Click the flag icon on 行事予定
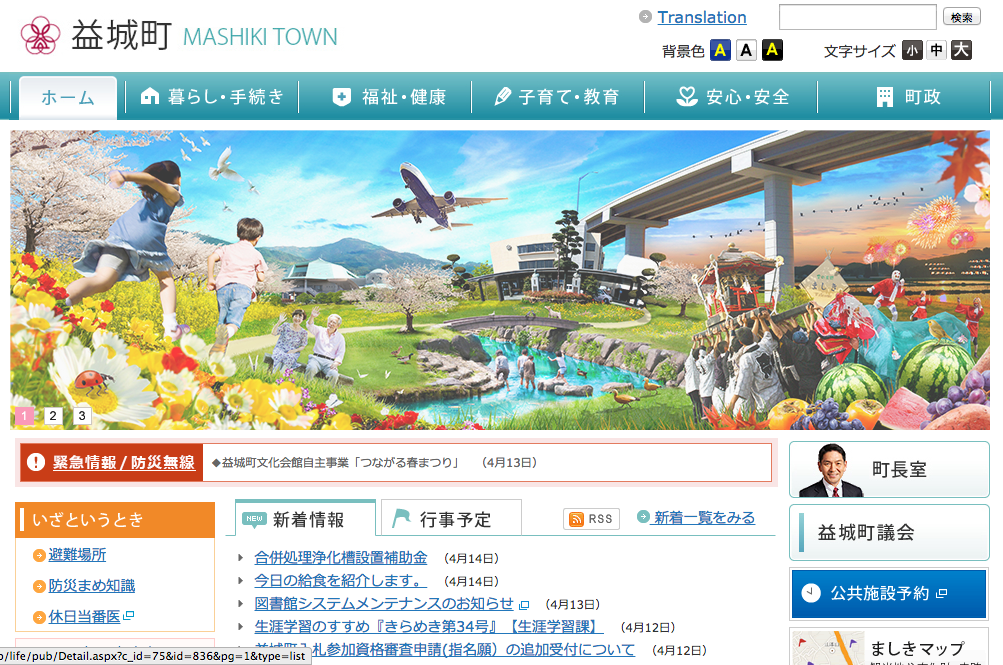This screenshot has height=665, width=1003. pos(401,518)
